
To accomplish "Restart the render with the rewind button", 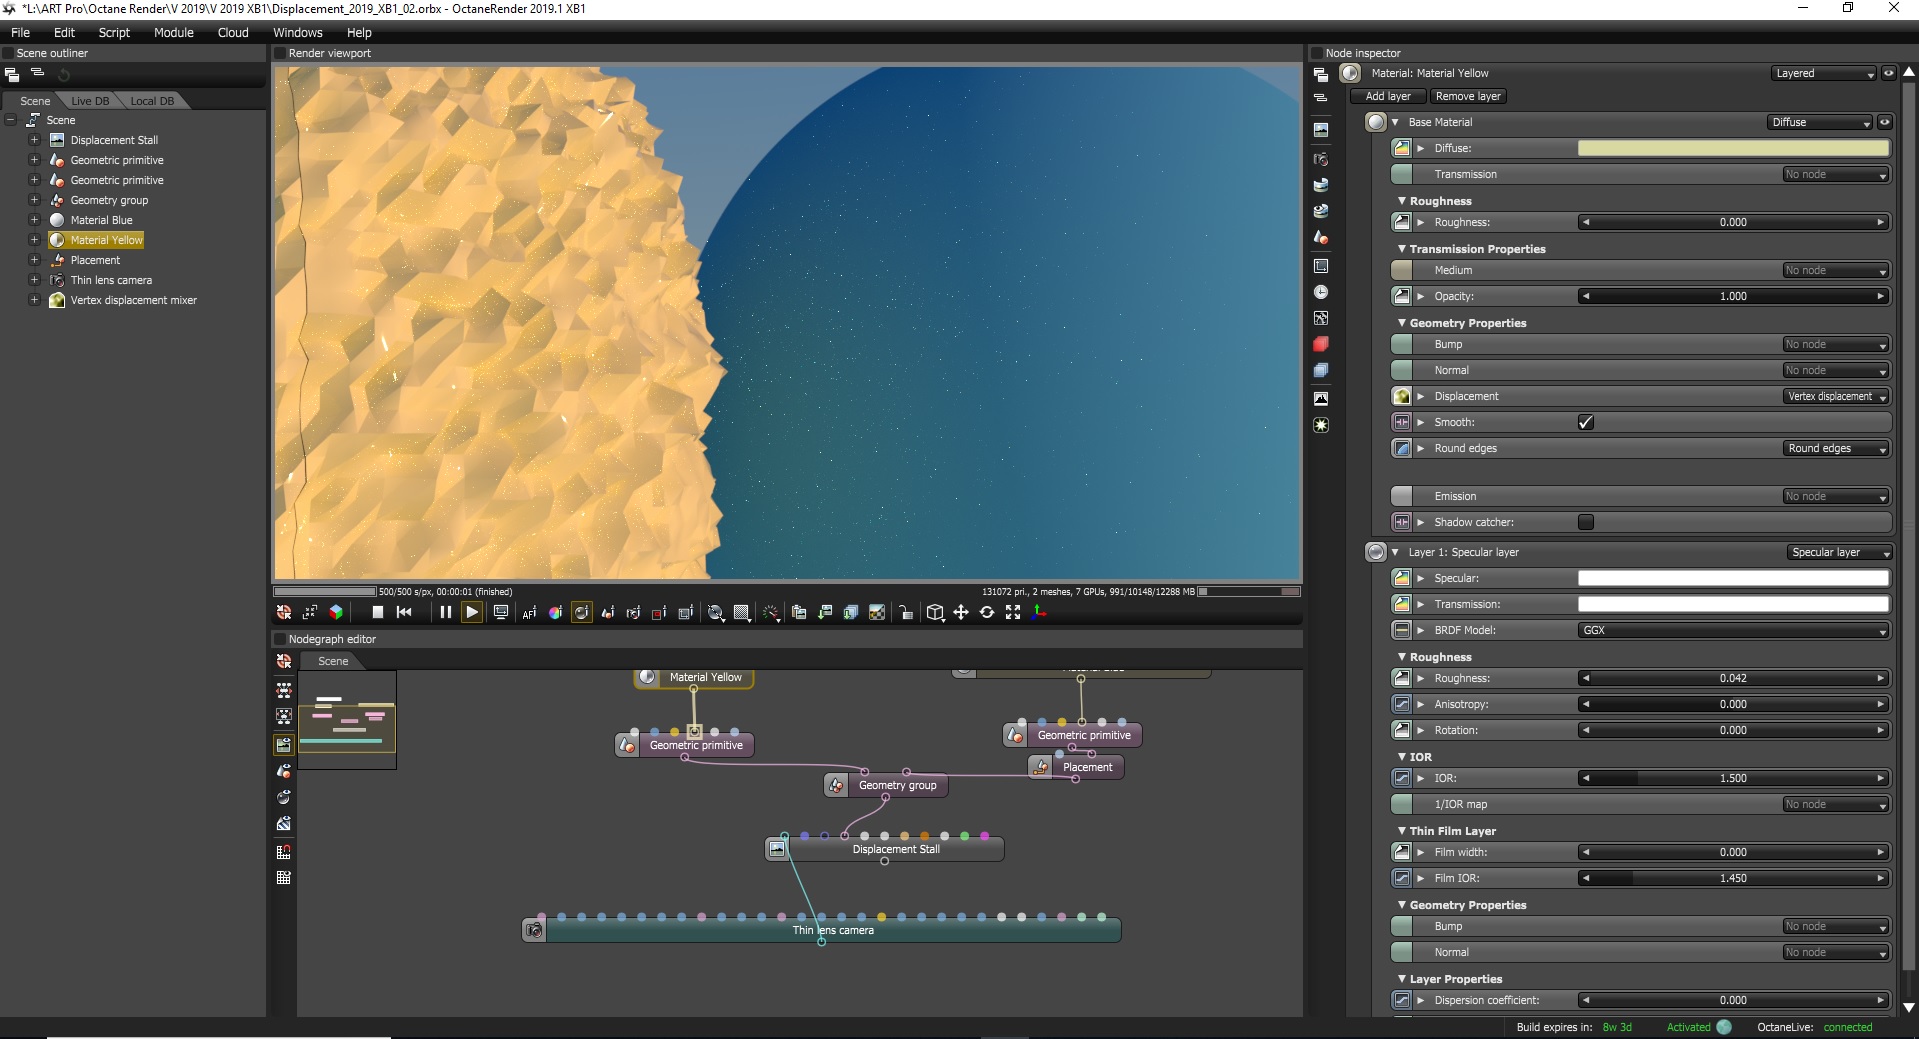I will (404, 612).
